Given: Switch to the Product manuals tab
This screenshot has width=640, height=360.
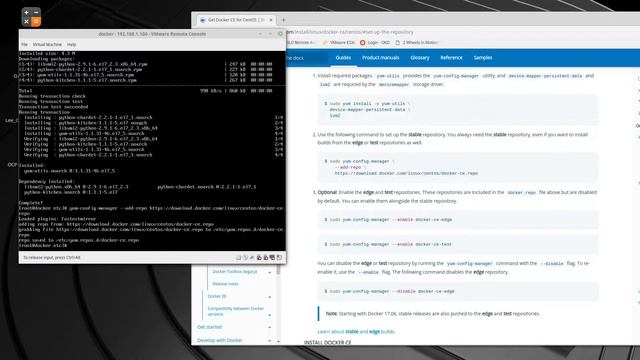Looking at the screenshot, I should (380, 58).
